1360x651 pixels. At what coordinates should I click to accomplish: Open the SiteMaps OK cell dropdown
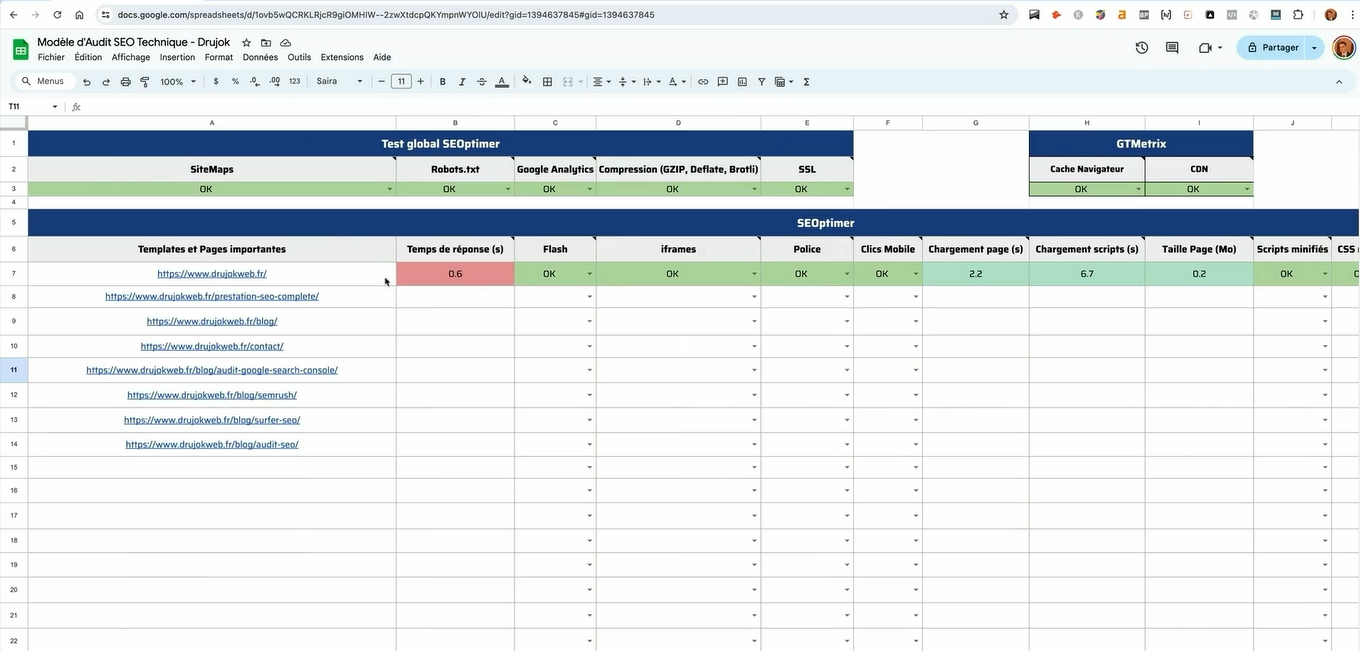pyautogui.click(x=390, y=189)
